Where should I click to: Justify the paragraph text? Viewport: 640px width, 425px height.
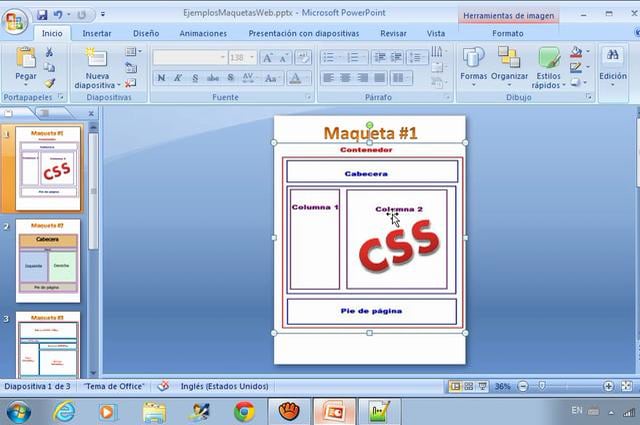[x=380, y=78]
